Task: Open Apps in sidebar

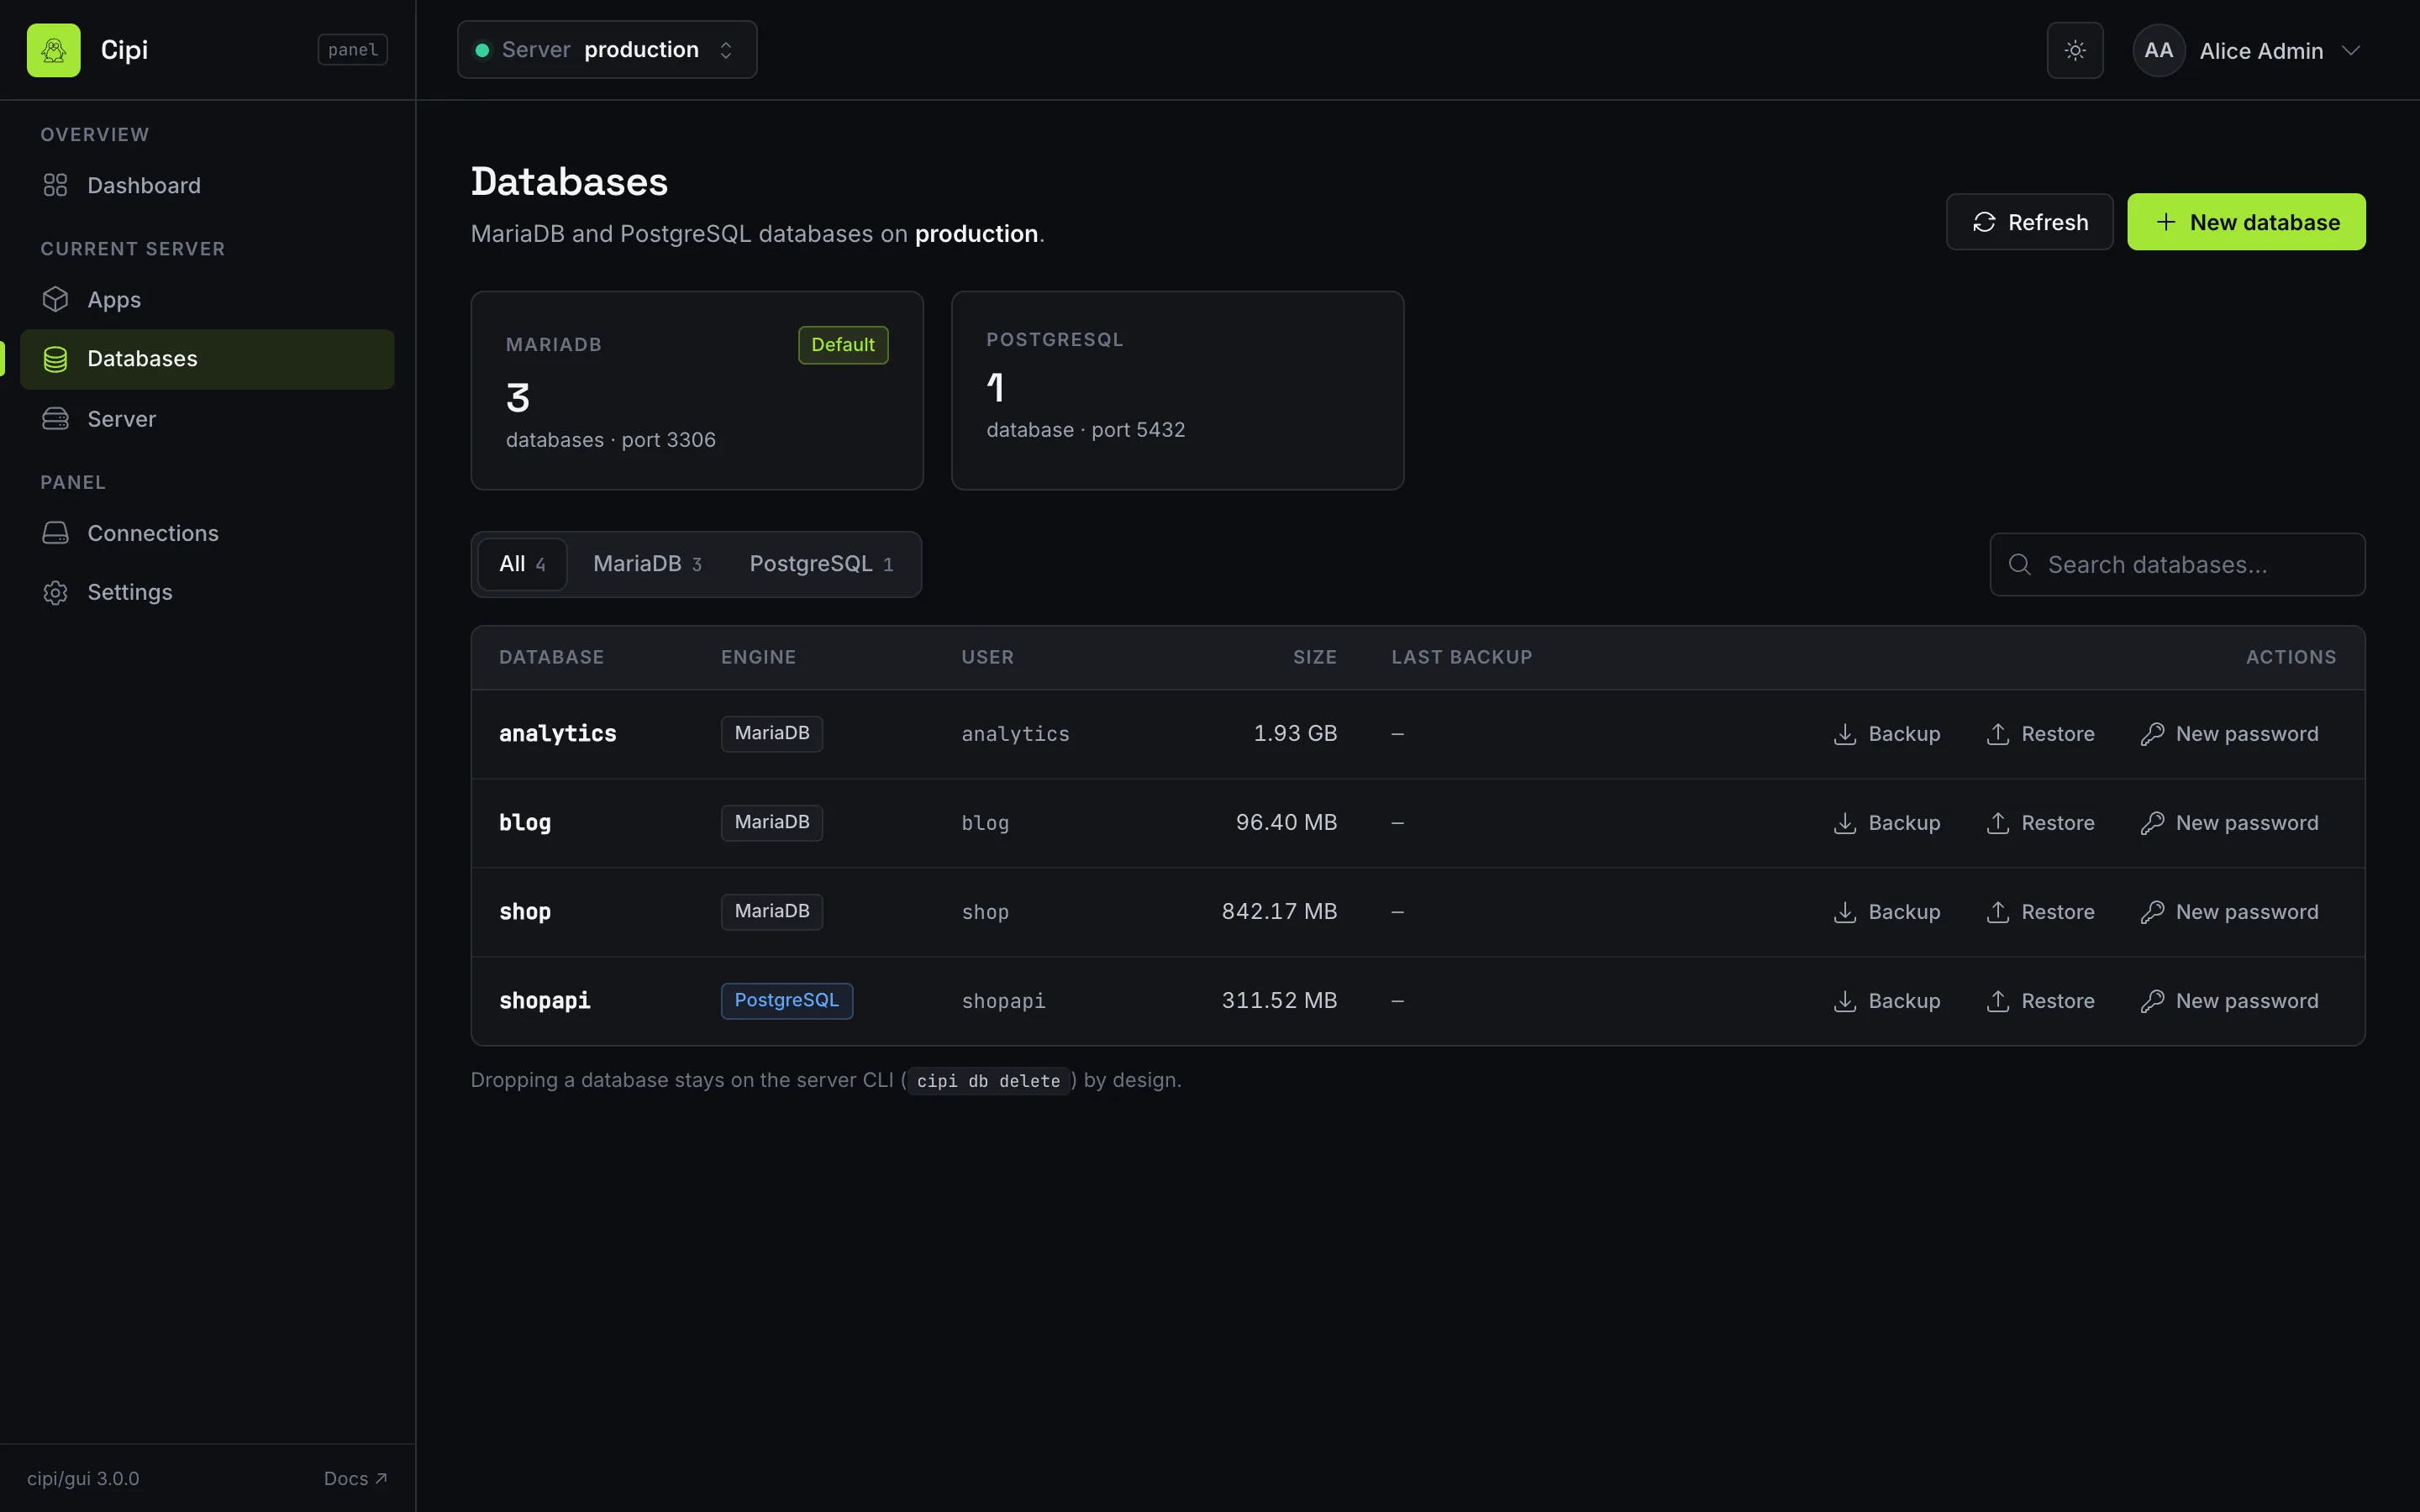Action: coord(207,300)
